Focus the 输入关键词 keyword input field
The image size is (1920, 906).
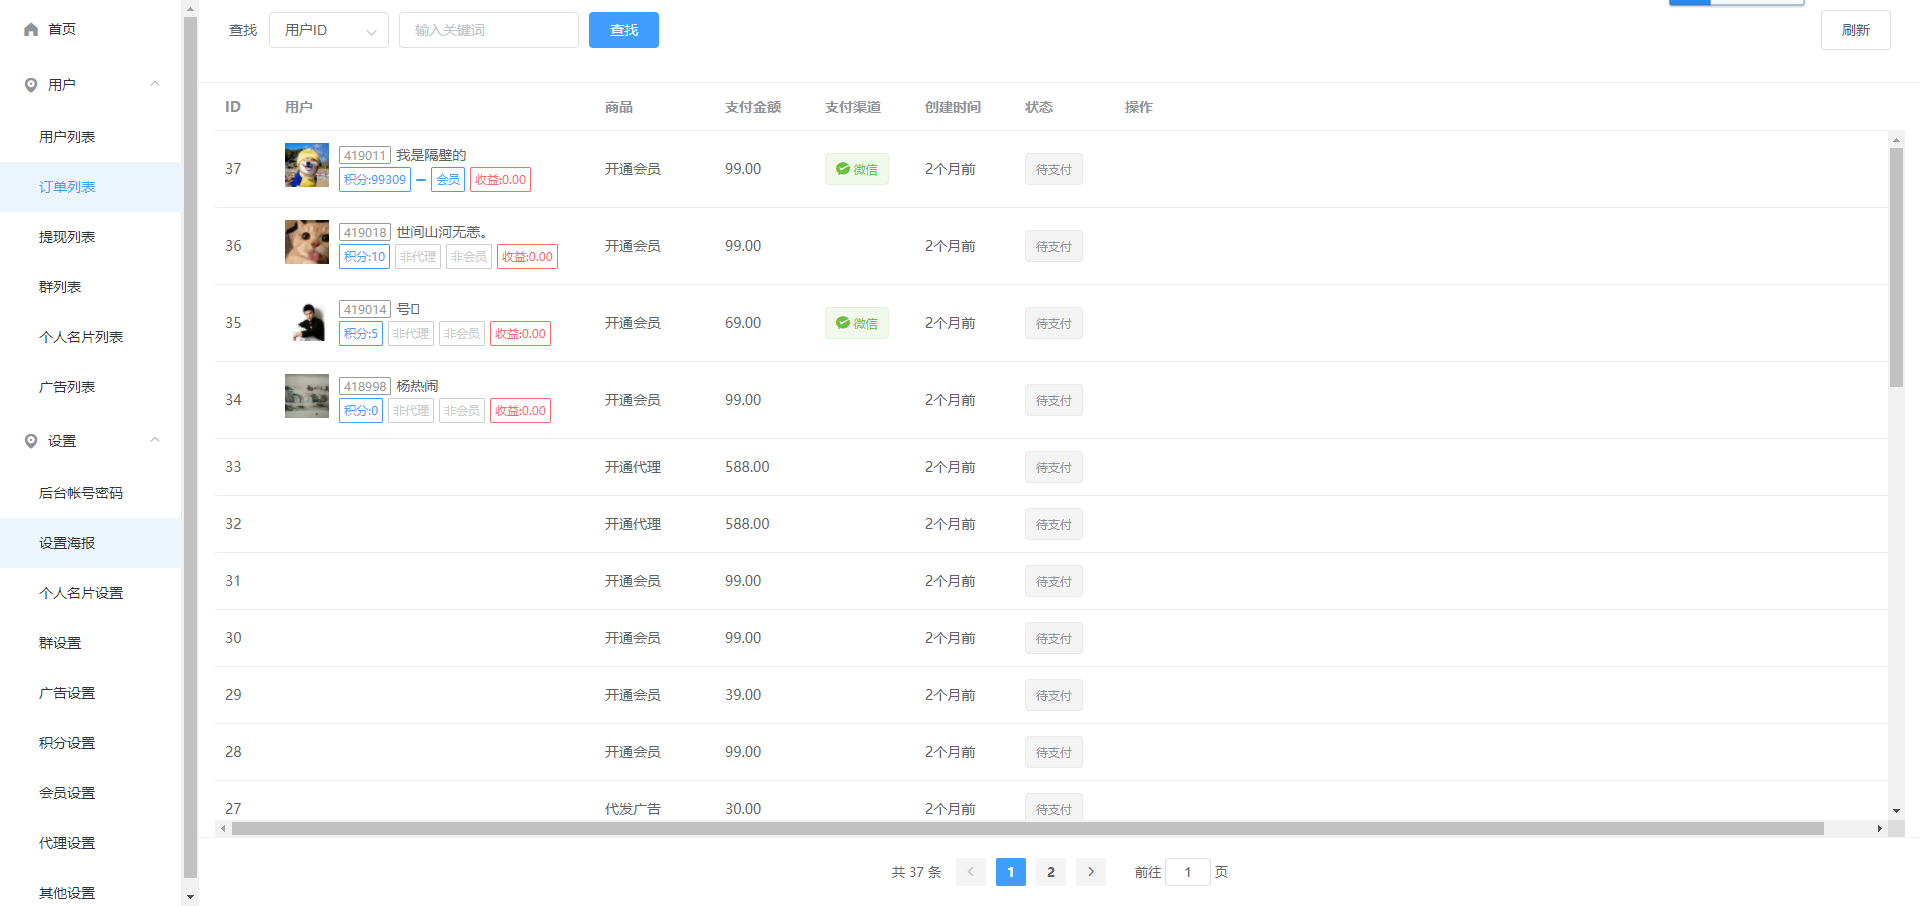tap(488, 30)
